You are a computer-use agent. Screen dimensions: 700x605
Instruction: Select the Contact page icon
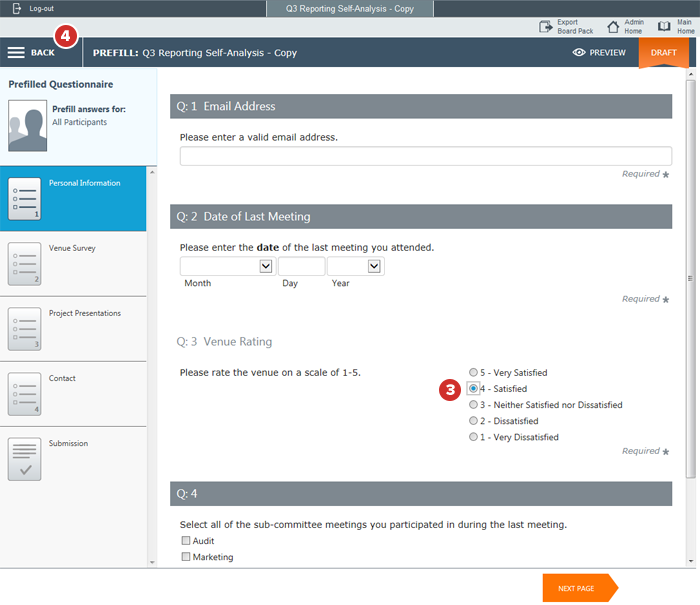pos(24,394)
